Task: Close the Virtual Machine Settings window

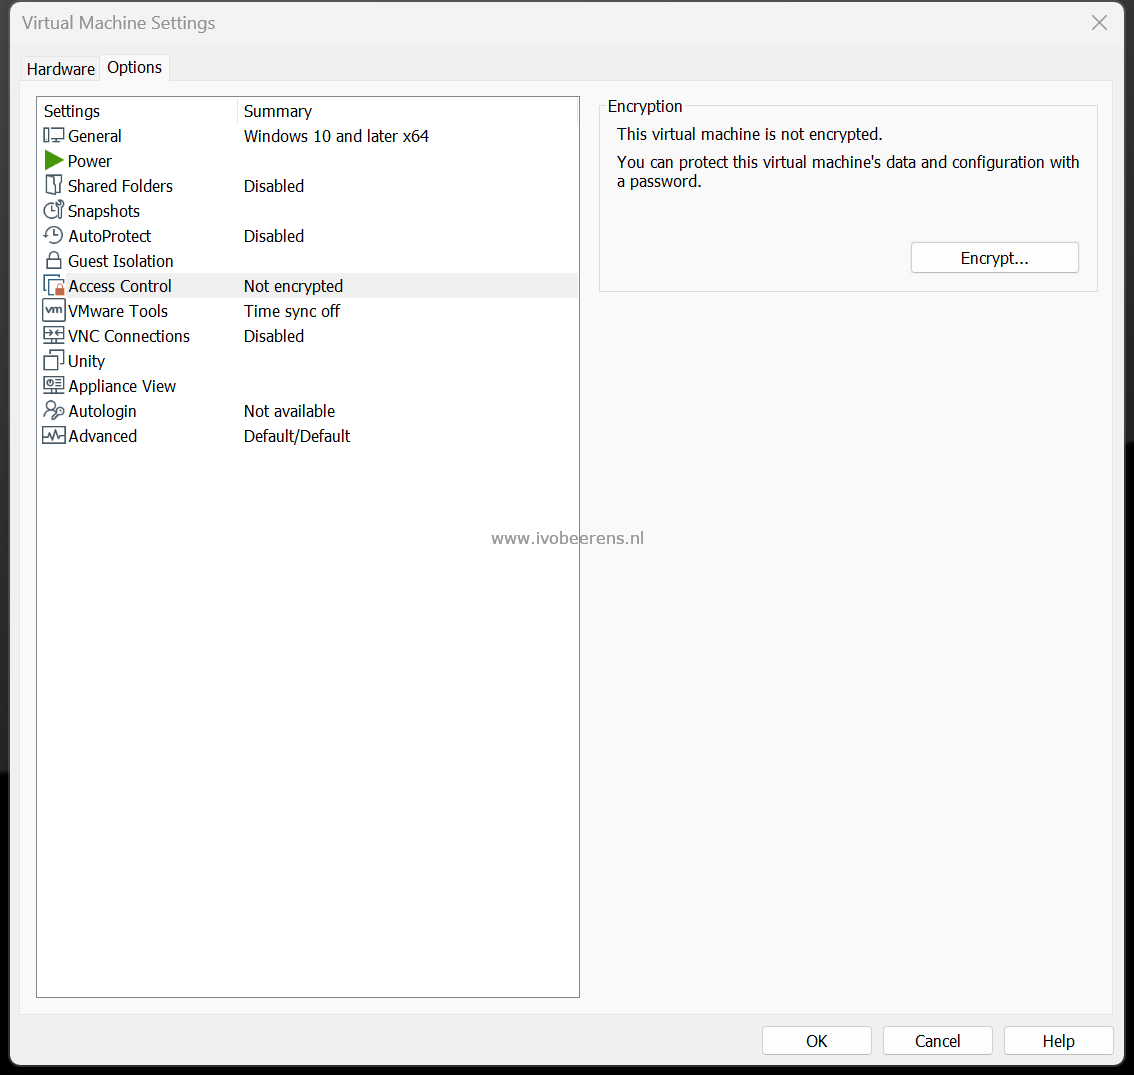Action: [x=1099, y=22]
